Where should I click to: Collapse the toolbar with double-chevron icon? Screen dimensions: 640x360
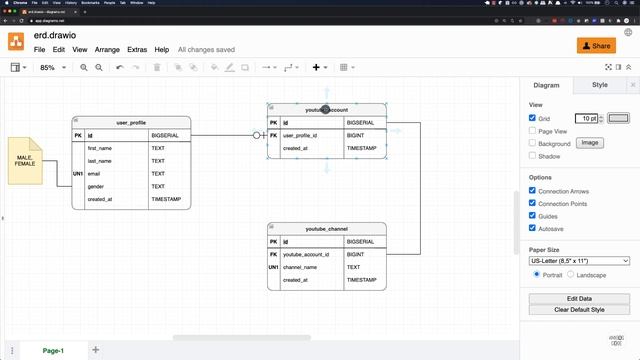point(629,67)
